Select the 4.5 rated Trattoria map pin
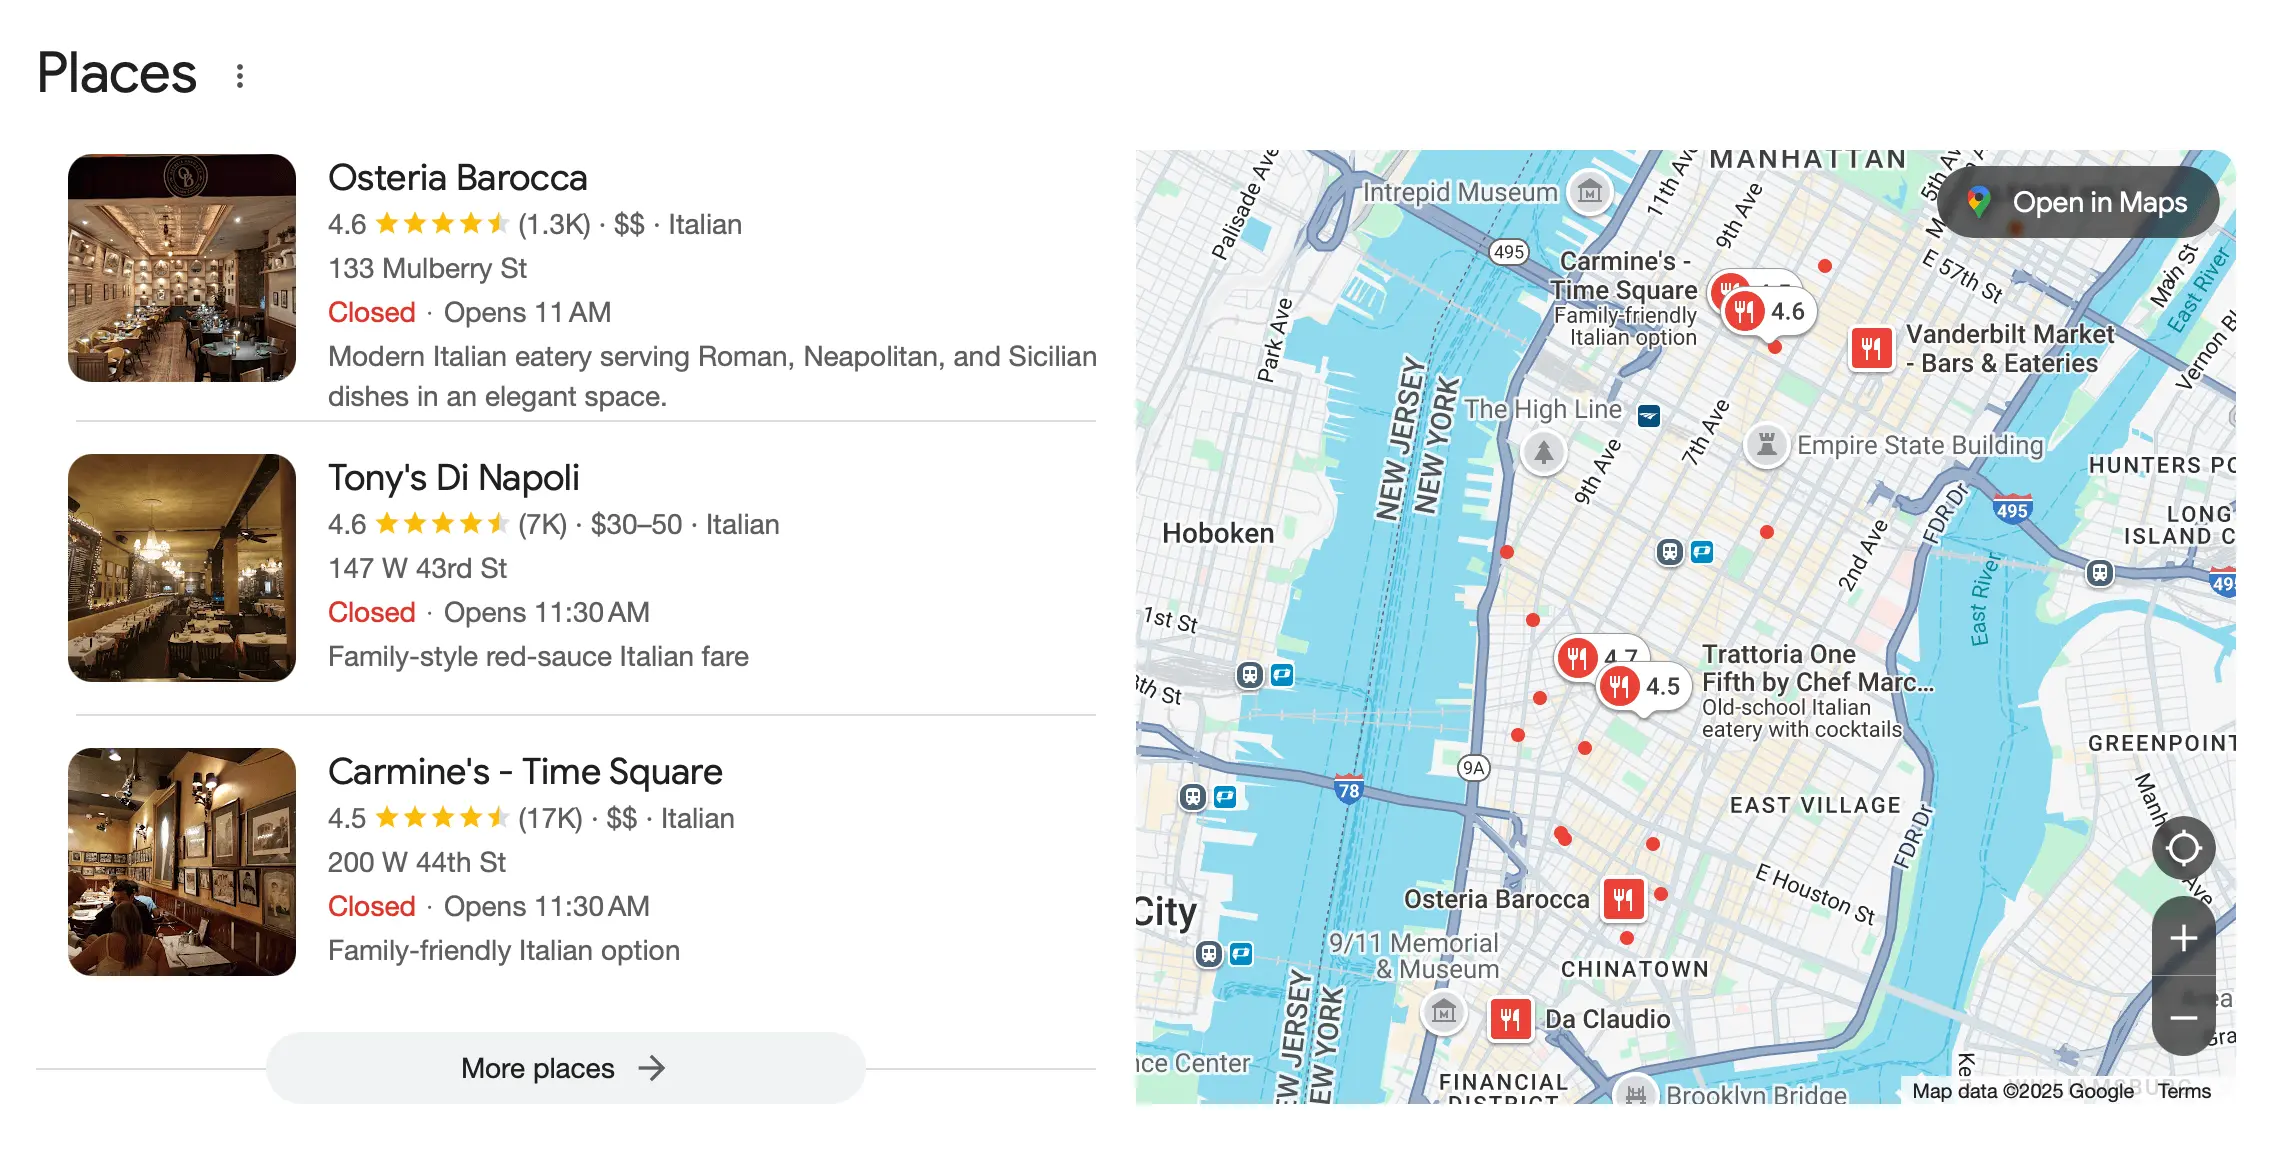 click(x=1621, y=686)
